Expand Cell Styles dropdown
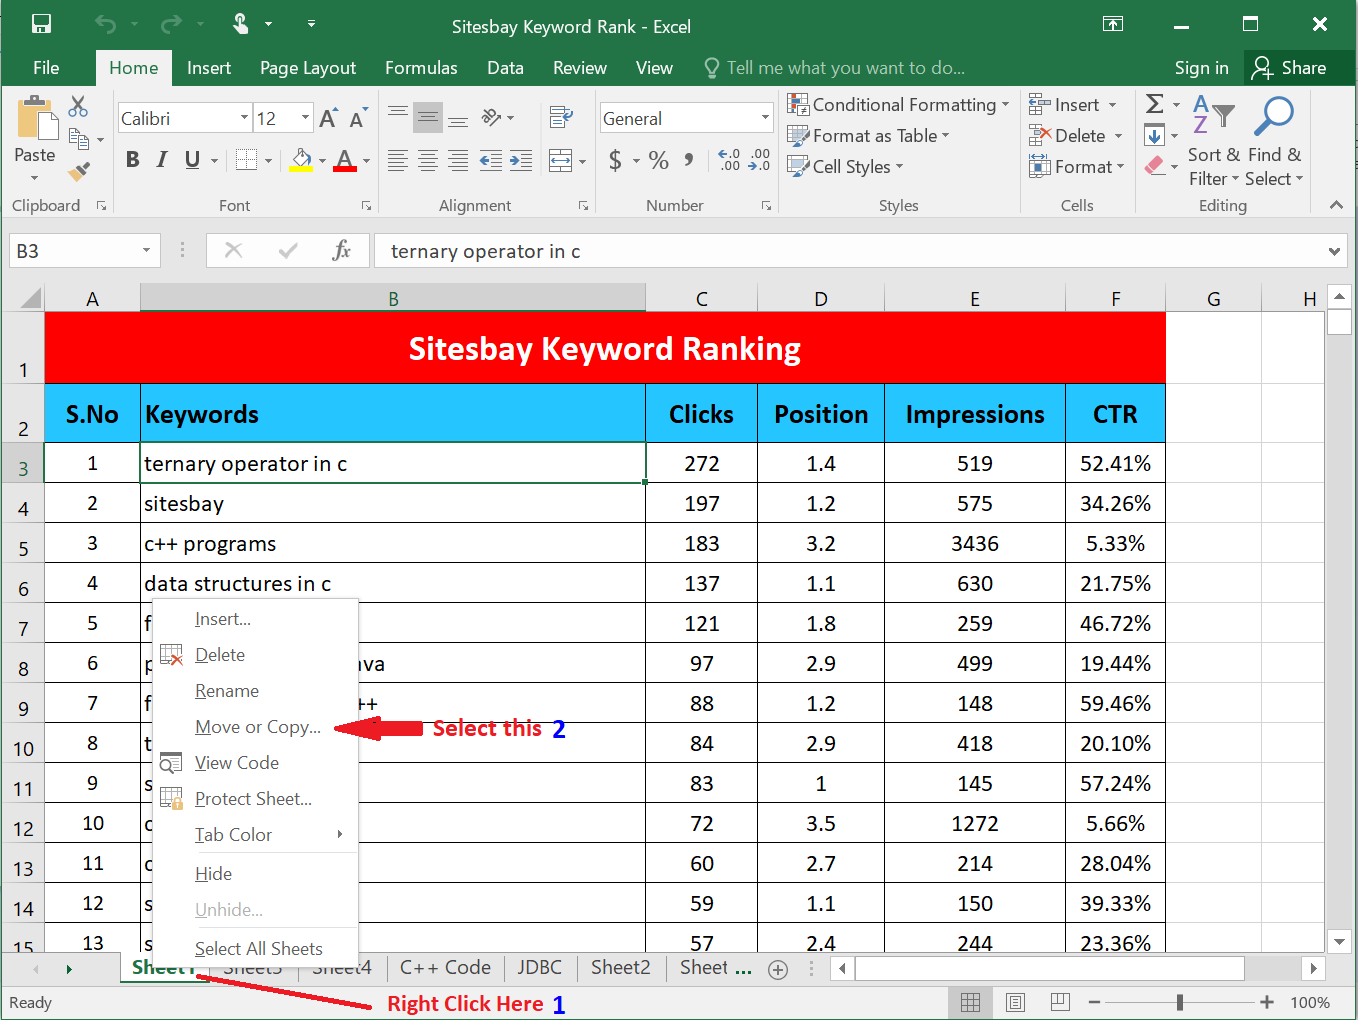The image size is (1358, 1020). coord(899,167)
